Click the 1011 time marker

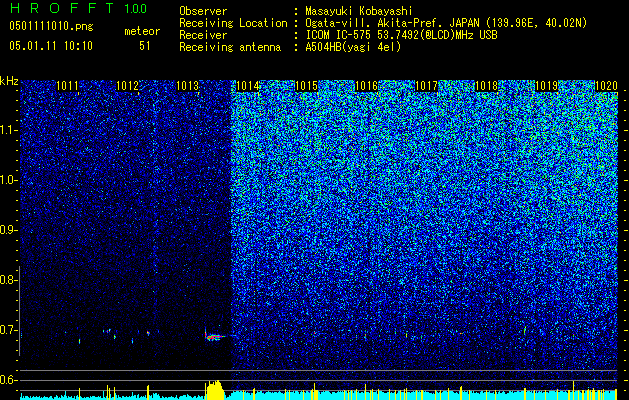click(x=67, y=86)
